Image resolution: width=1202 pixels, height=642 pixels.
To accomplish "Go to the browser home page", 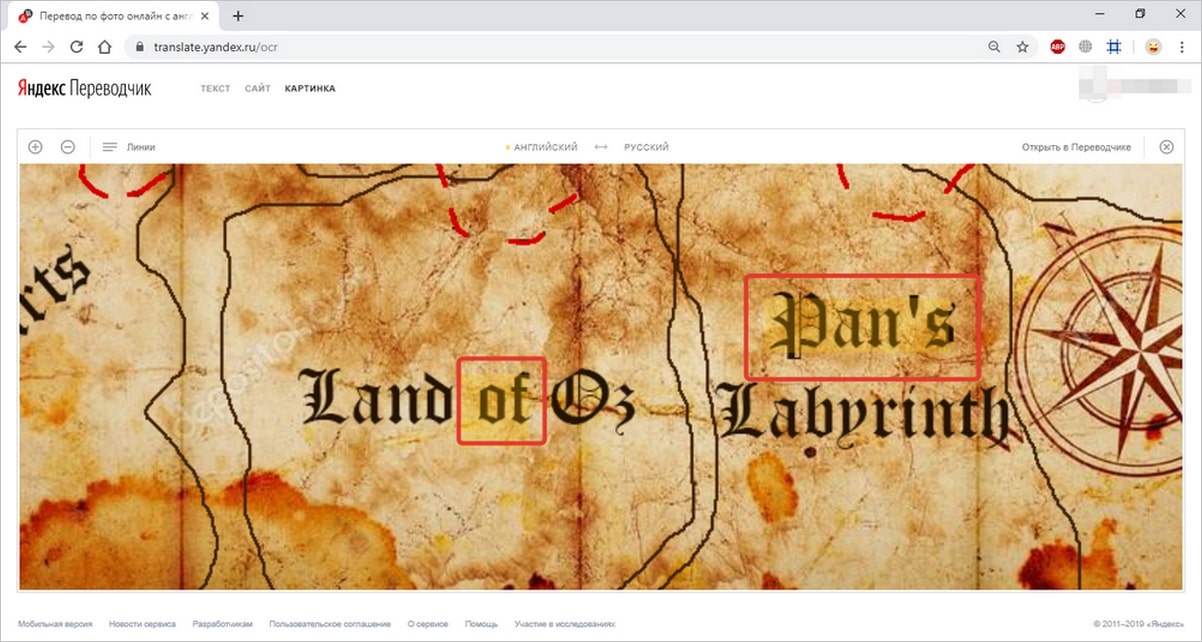I will pos(104,47).
